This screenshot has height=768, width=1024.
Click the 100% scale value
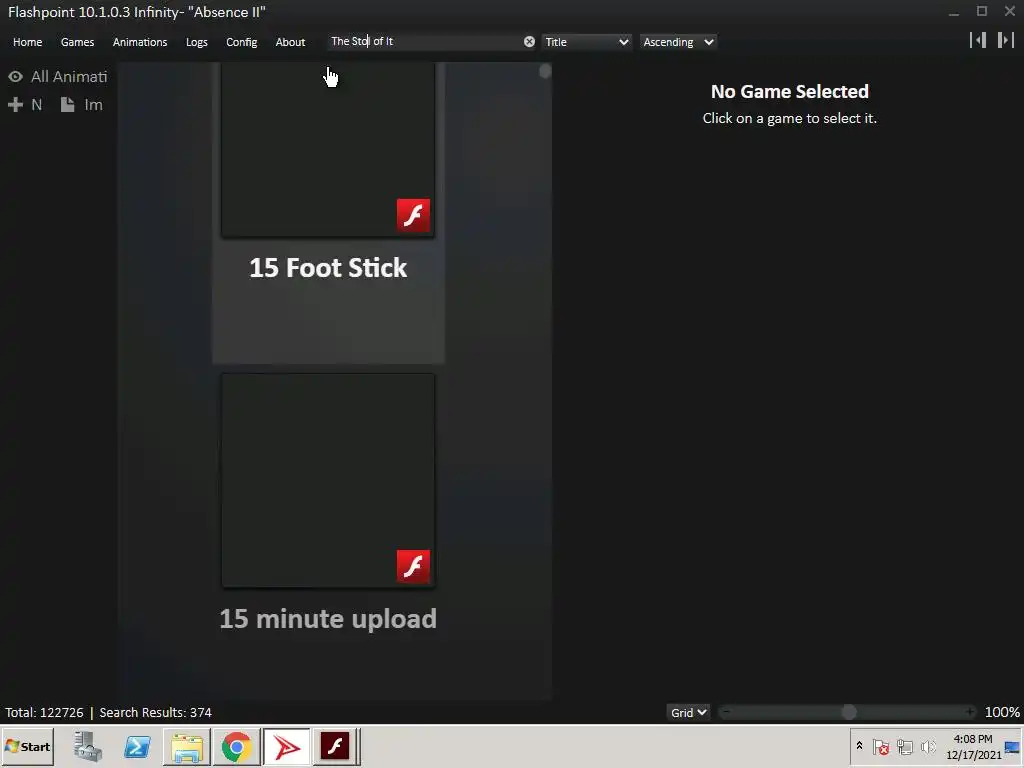click(1002, 712)
